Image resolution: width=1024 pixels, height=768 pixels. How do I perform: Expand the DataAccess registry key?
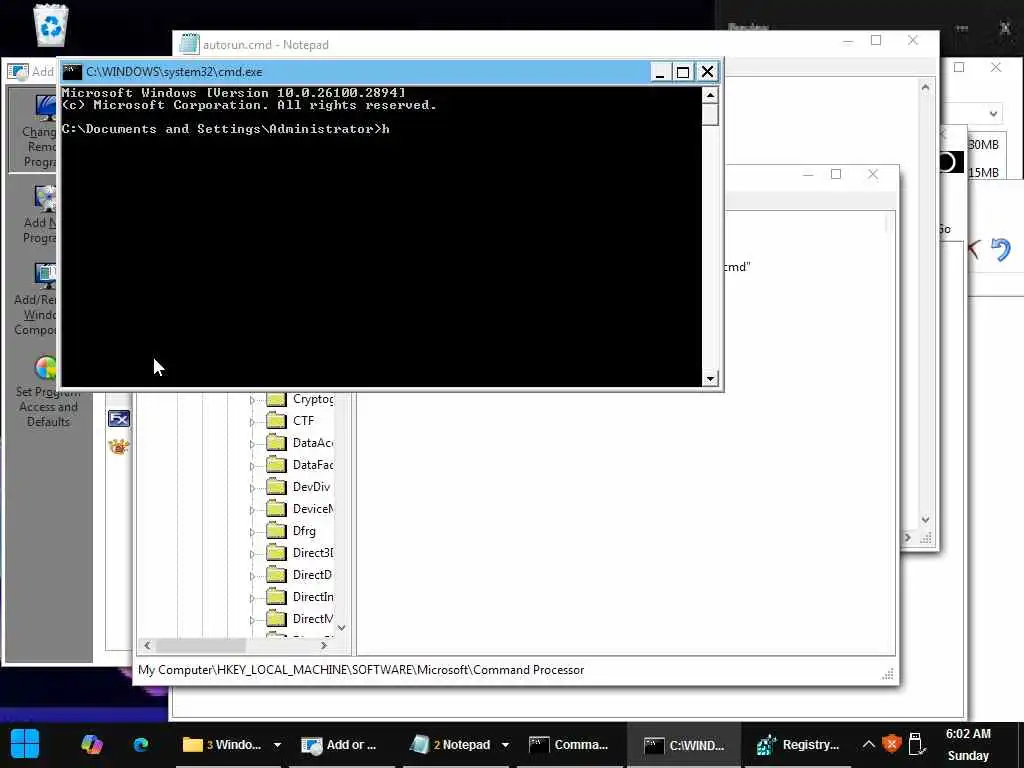(x=253, y=443)
